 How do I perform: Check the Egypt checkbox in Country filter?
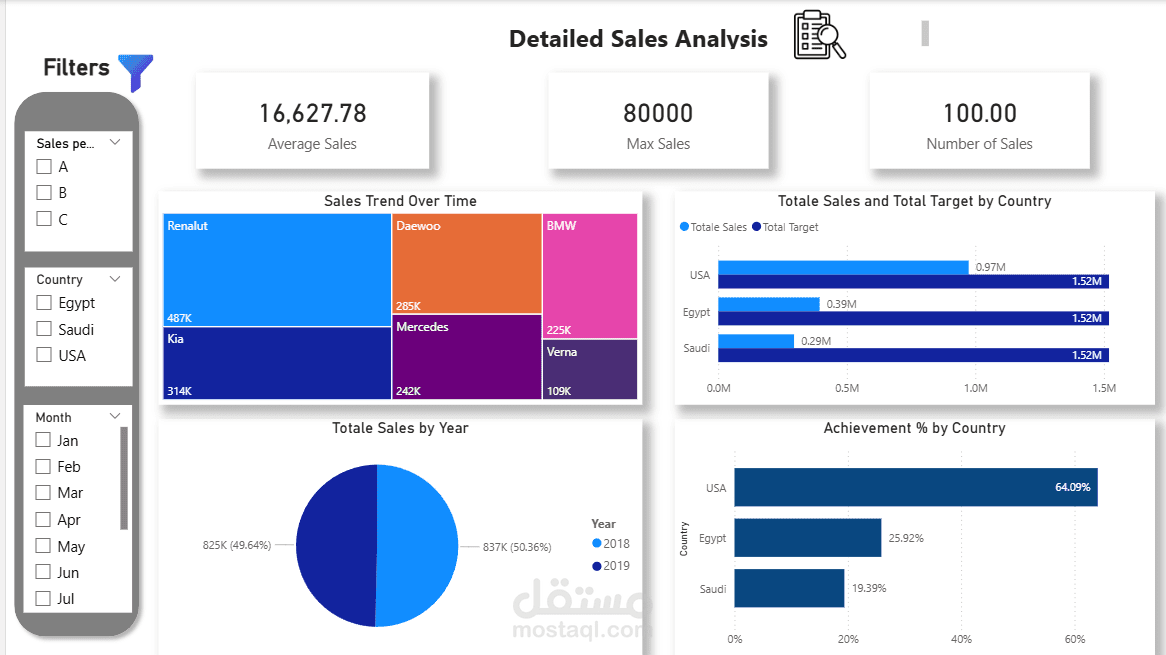pyautogui.click(x=44, y=302)
